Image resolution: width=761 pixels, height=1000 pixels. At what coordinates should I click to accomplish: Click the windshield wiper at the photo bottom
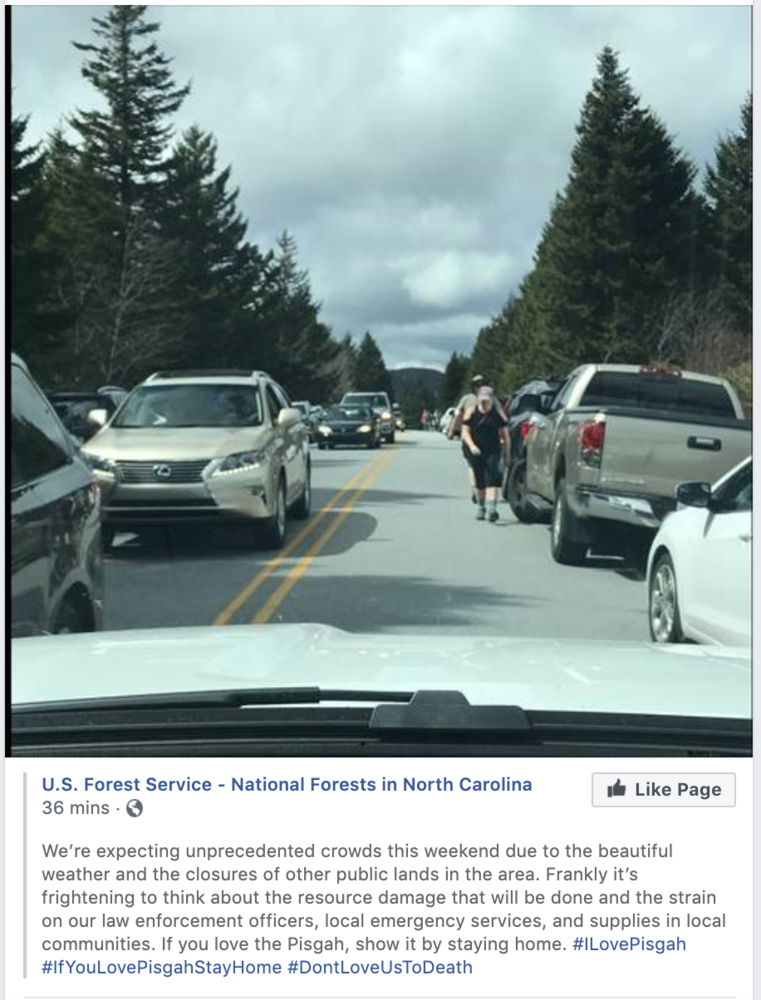(381, 708)
